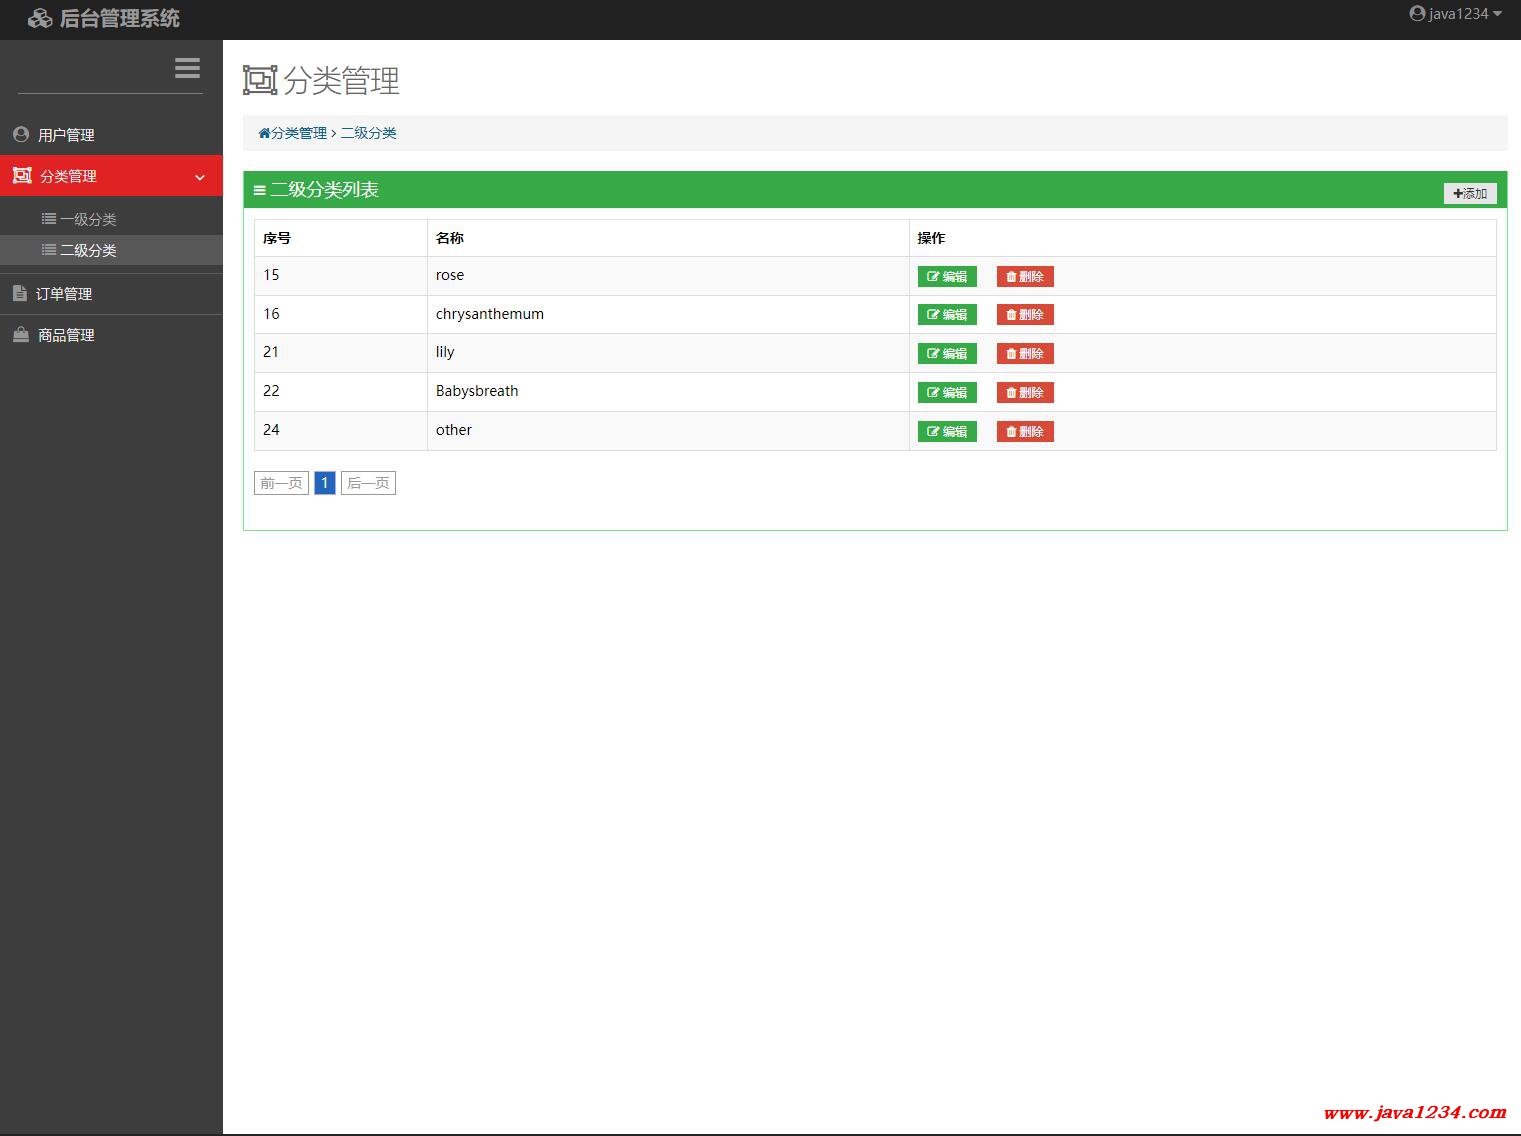Screen dimensions: 1521x1136
Task: Click serial number cell 15
Action: pos(341,276)
